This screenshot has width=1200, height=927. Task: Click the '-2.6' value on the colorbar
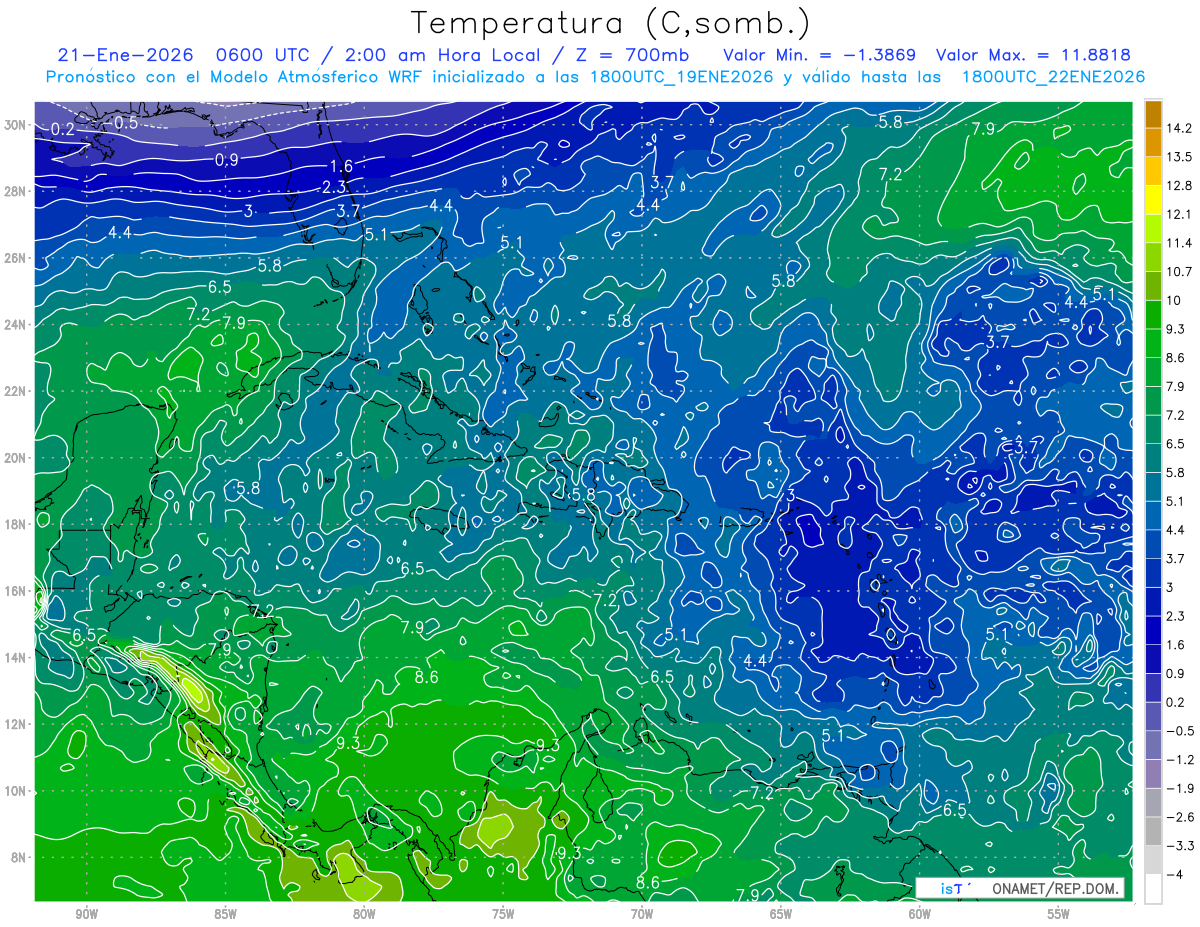click(x=1181, y=817)
